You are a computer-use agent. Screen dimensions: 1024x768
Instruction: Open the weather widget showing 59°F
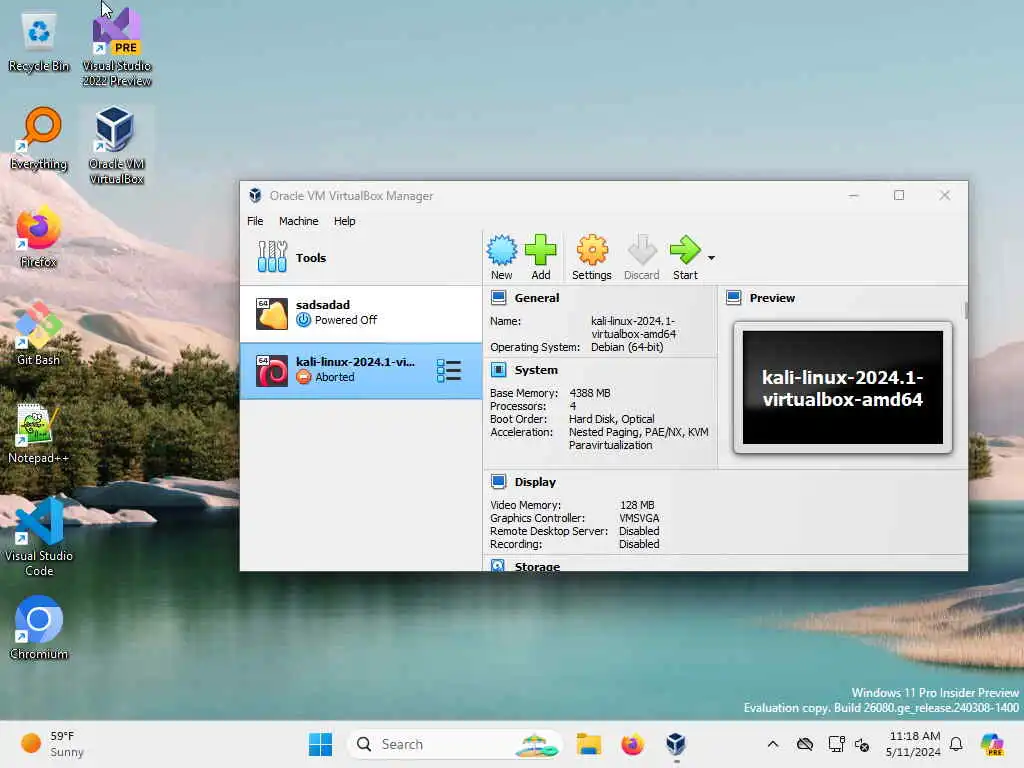tap(52, 744)
